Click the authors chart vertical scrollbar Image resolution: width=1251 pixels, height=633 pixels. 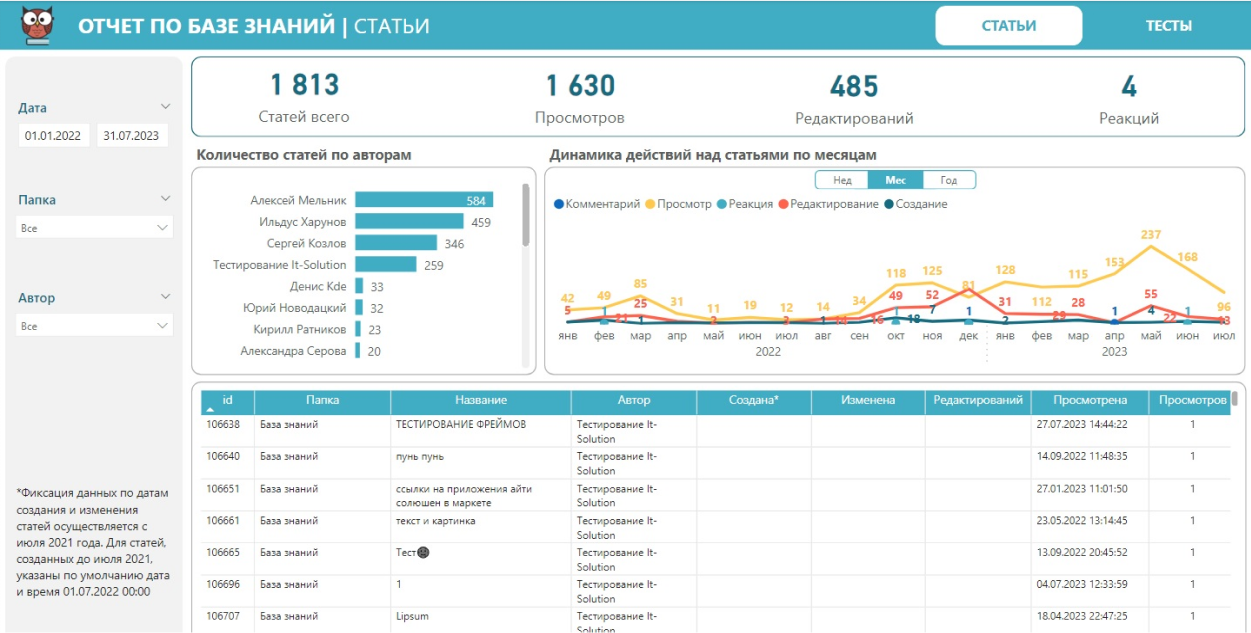(x=526, y=215)
